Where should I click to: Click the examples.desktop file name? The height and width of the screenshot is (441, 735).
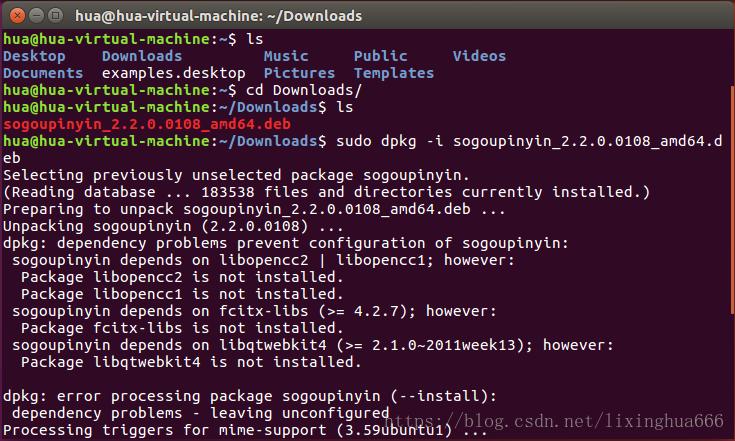coord(173,73)
